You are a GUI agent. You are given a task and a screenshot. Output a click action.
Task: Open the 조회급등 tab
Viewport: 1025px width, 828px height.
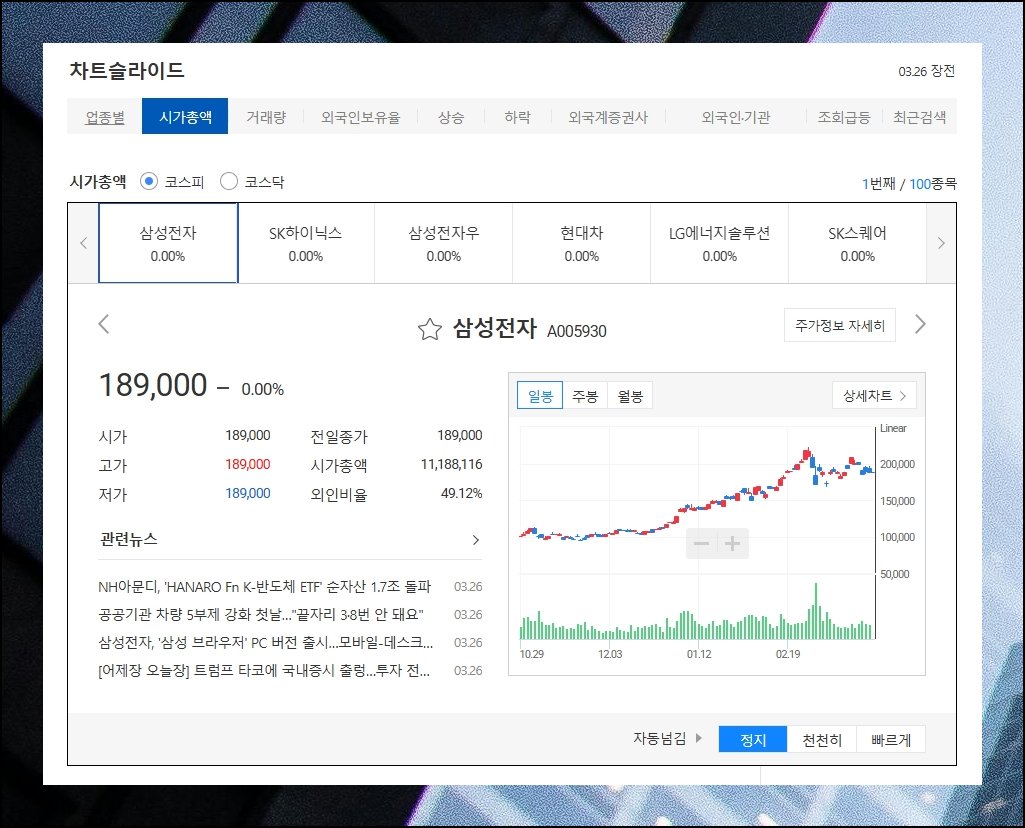(x=844, y=117)
